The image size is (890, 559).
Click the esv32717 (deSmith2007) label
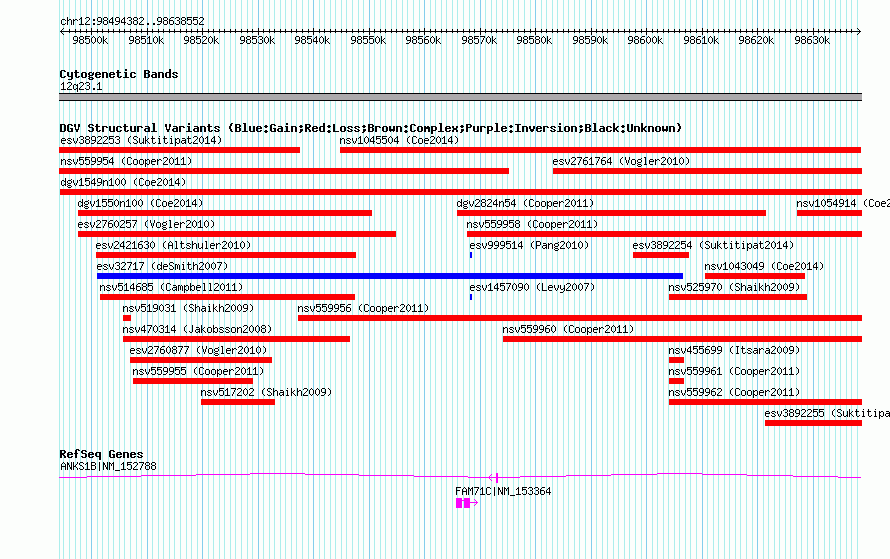tap(162, 266)
